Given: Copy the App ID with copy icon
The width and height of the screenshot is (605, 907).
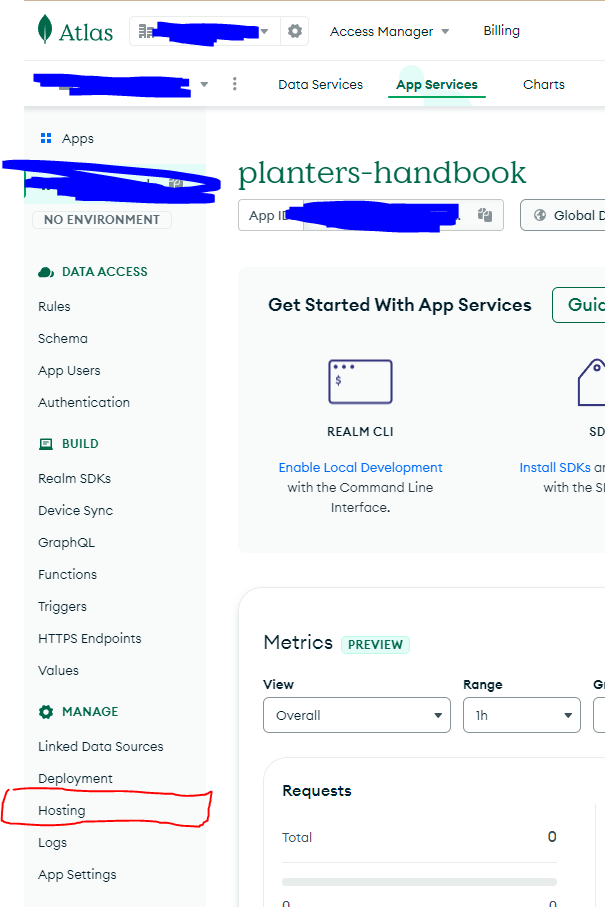Looking at the screenshot, I should [485, 215].
